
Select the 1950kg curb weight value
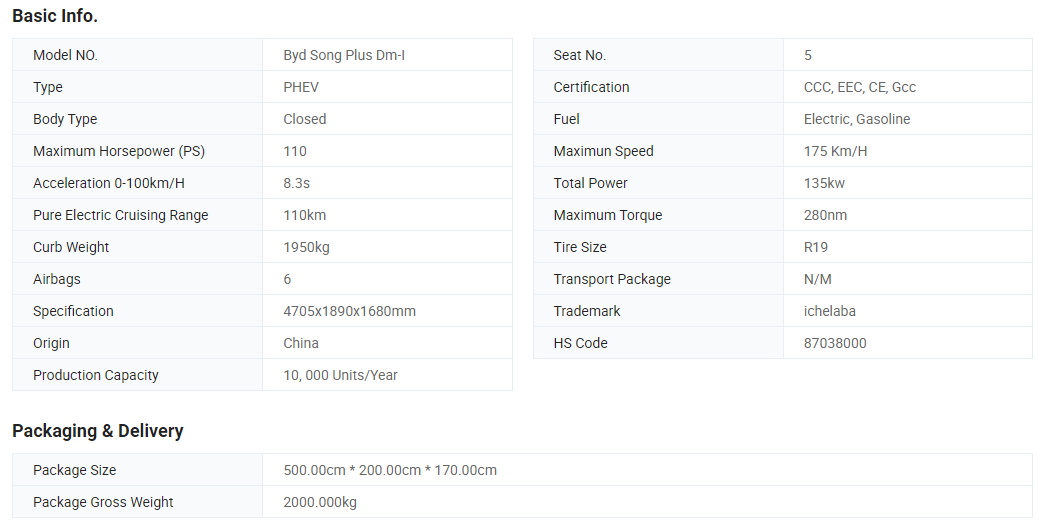pyautogui.click(x=306, y=247)
